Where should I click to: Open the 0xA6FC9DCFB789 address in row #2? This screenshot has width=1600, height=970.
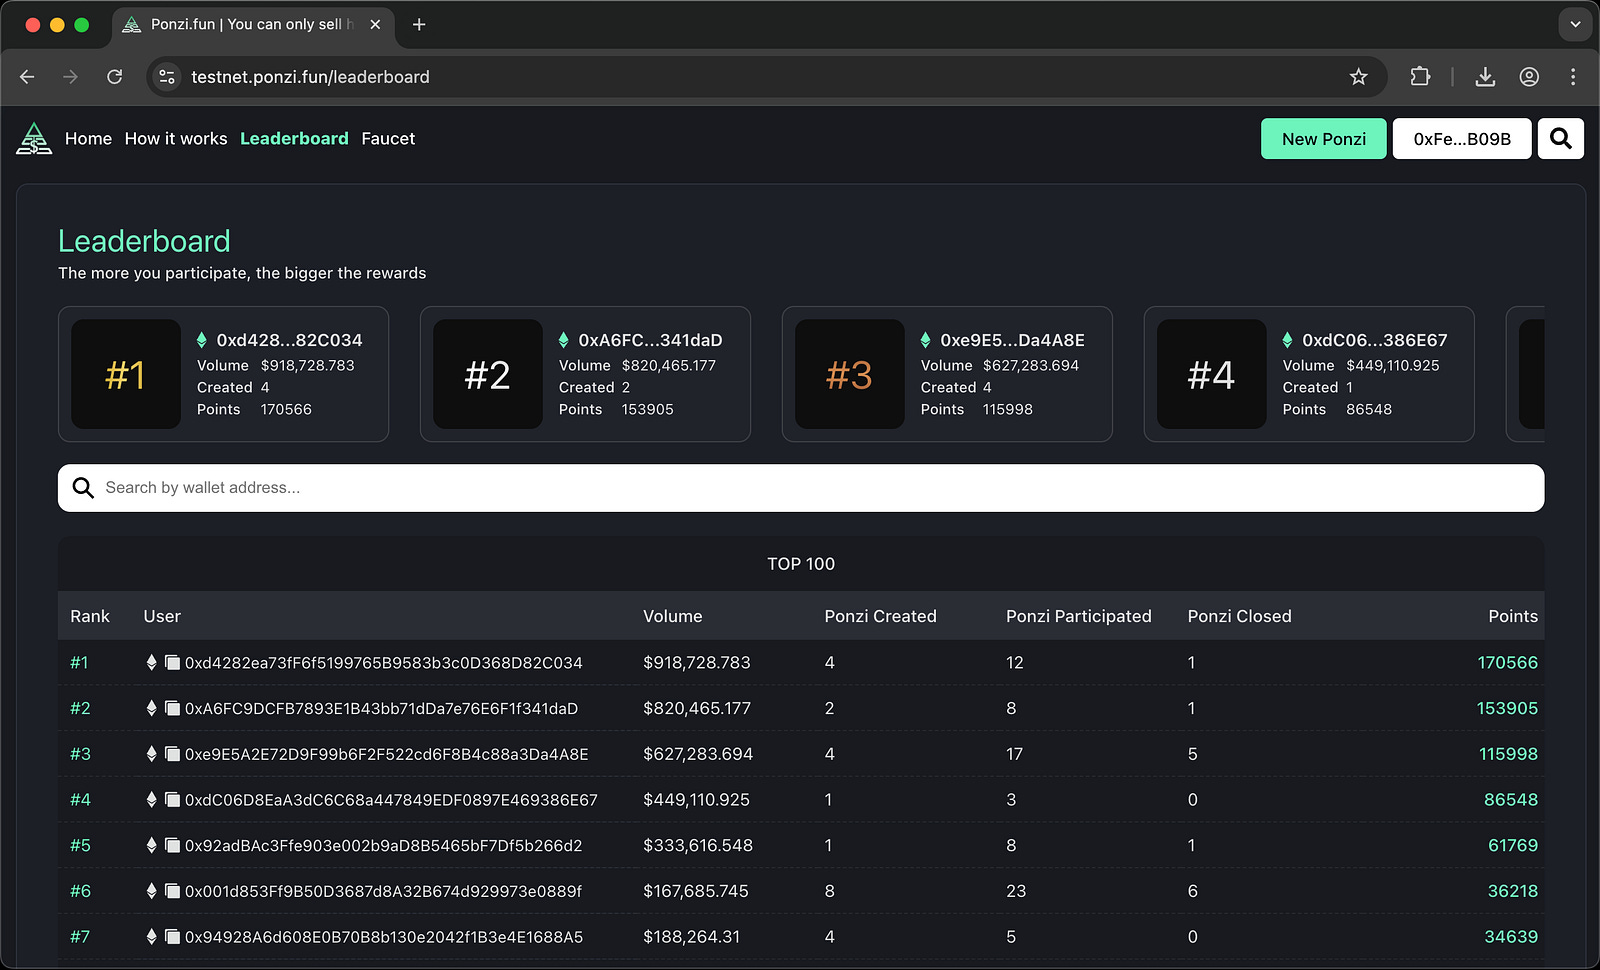(381, 709)
